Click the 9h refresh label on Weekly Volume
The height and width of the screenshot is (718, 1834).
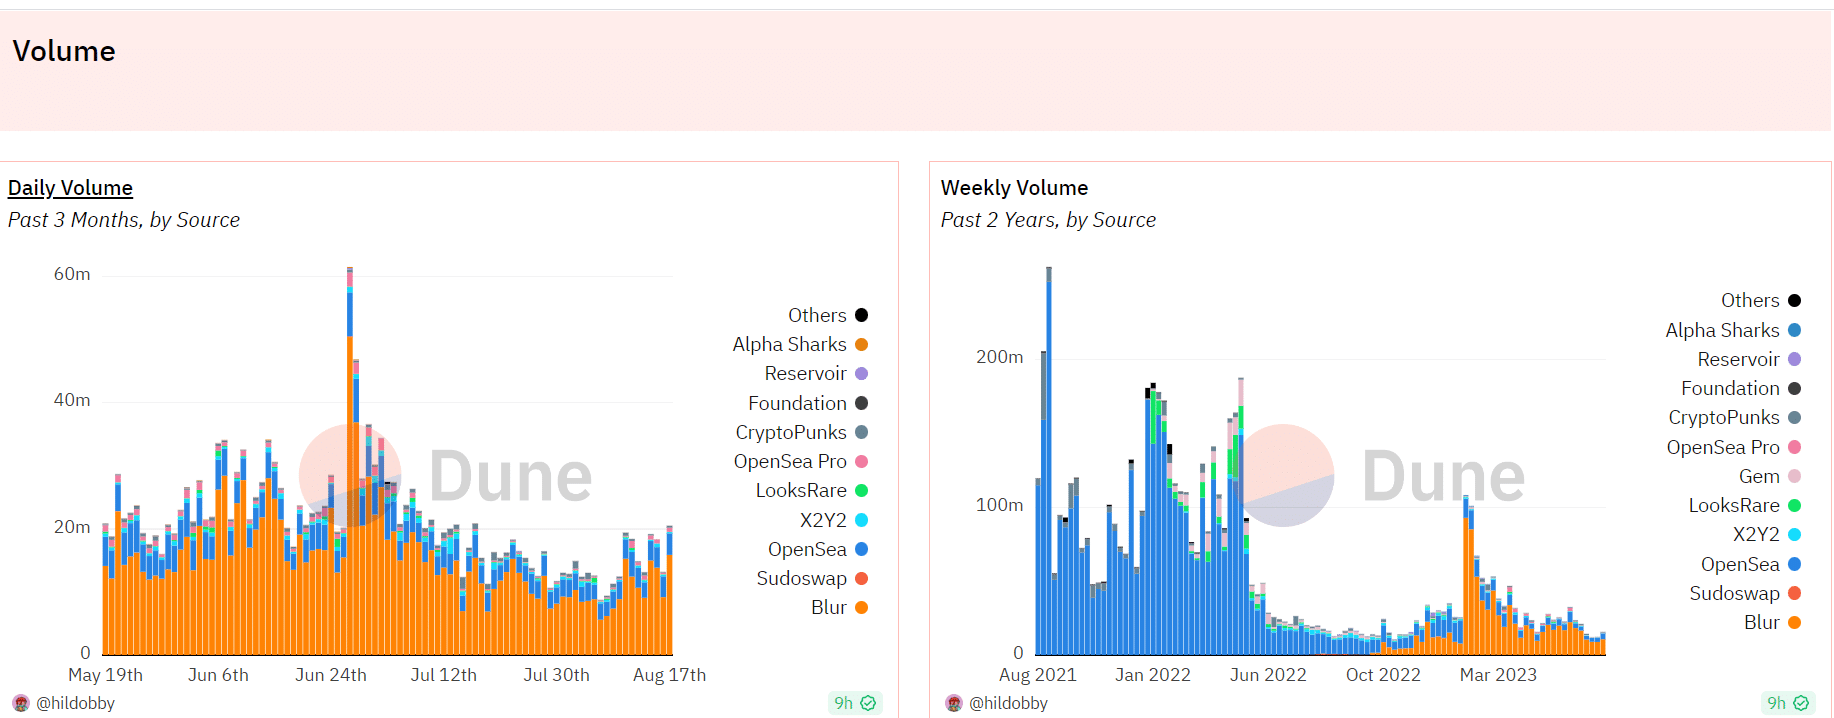click(x=1776, y=703)
